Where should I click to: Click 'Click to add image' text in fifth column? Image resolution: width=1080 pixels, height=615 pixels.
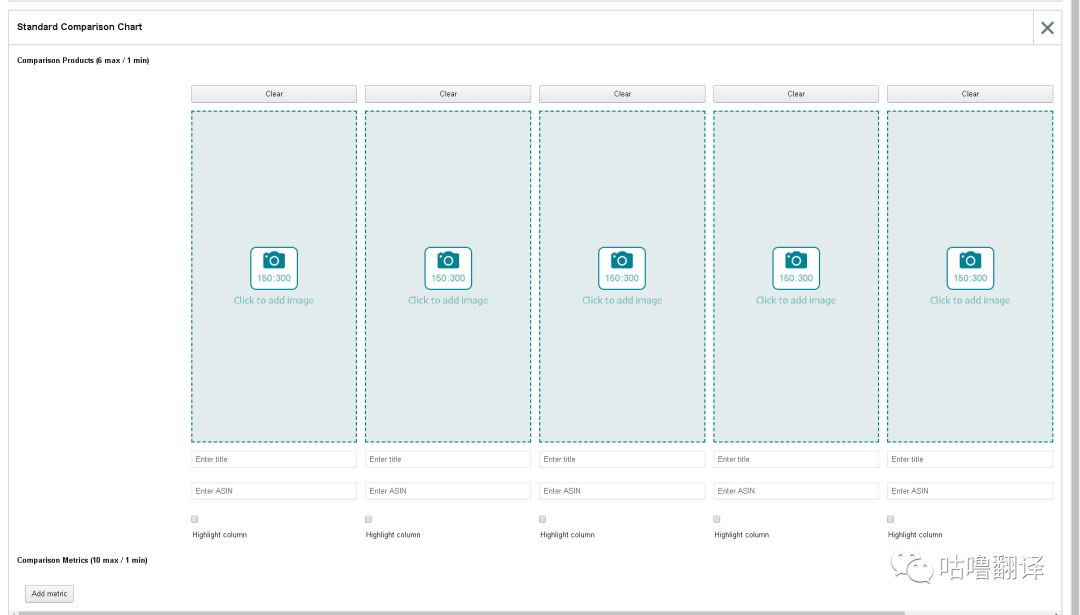tap(970, 300)
